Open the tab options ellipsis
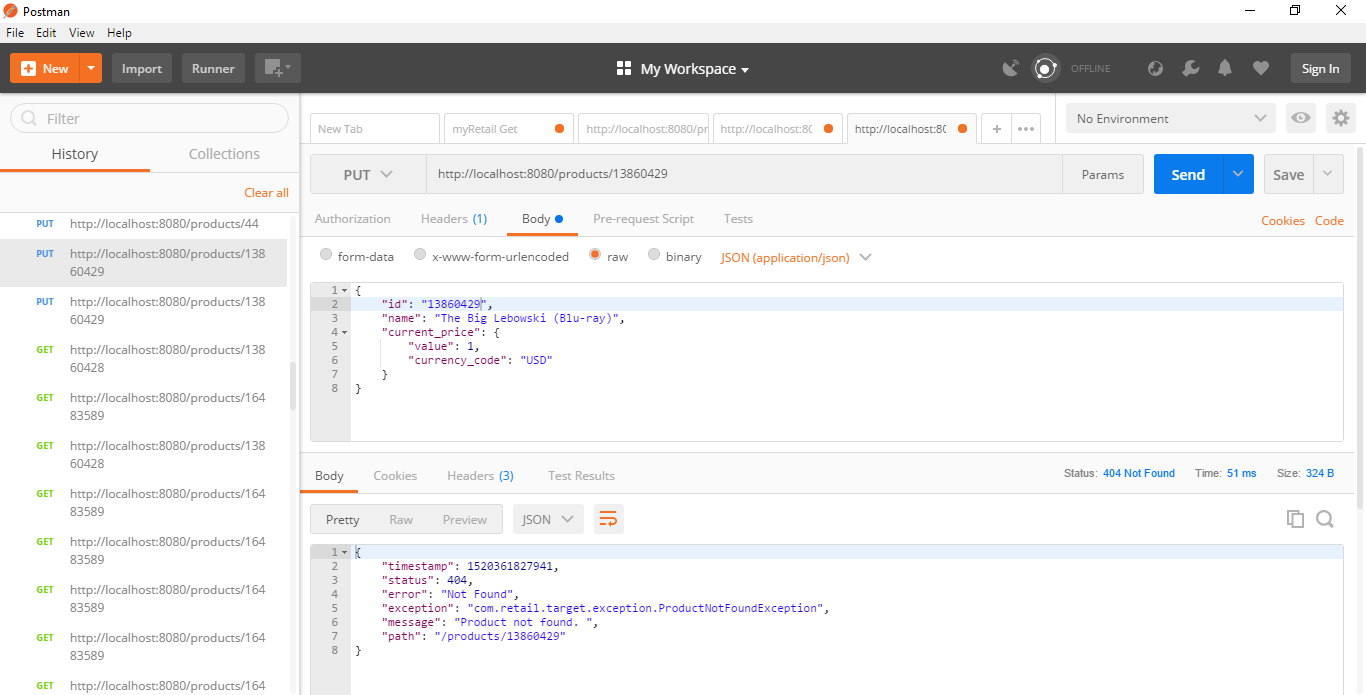Screen dimensions: 1366x695 pyautogui.click(x=1026, y=129)
